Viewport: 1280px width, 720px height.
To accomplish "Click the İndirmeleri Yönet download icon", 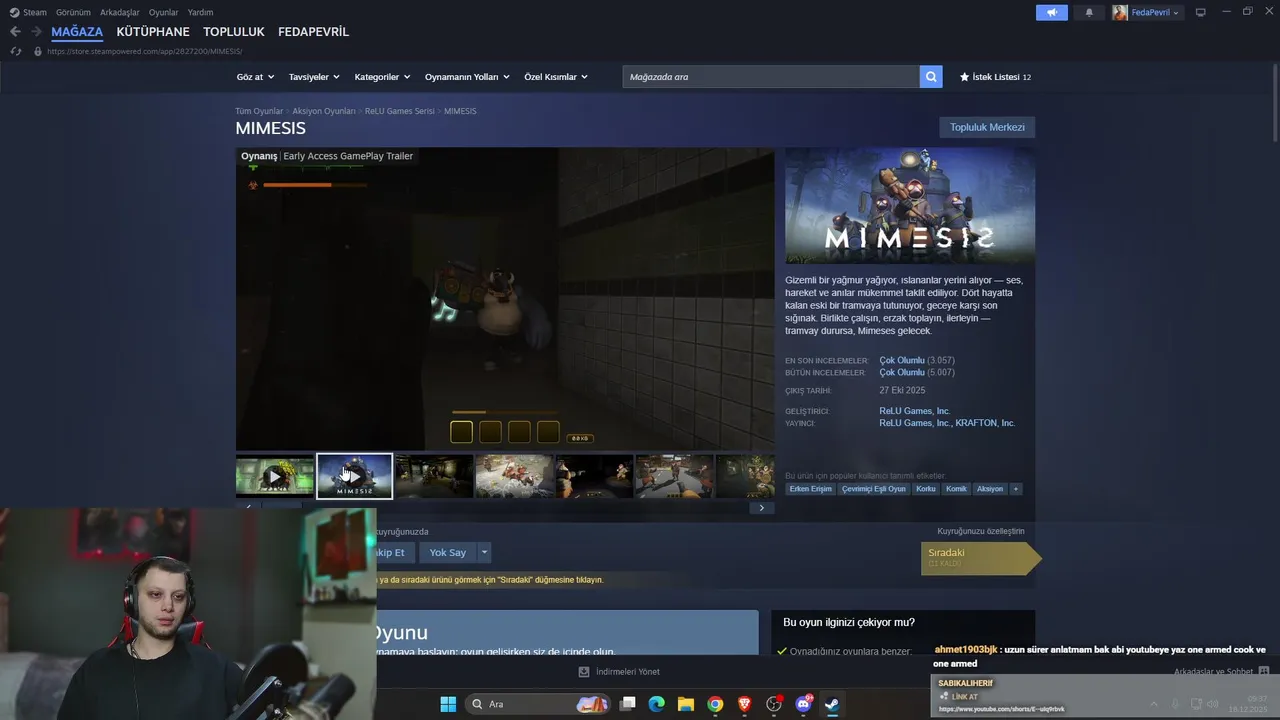I will coord(584,672).
